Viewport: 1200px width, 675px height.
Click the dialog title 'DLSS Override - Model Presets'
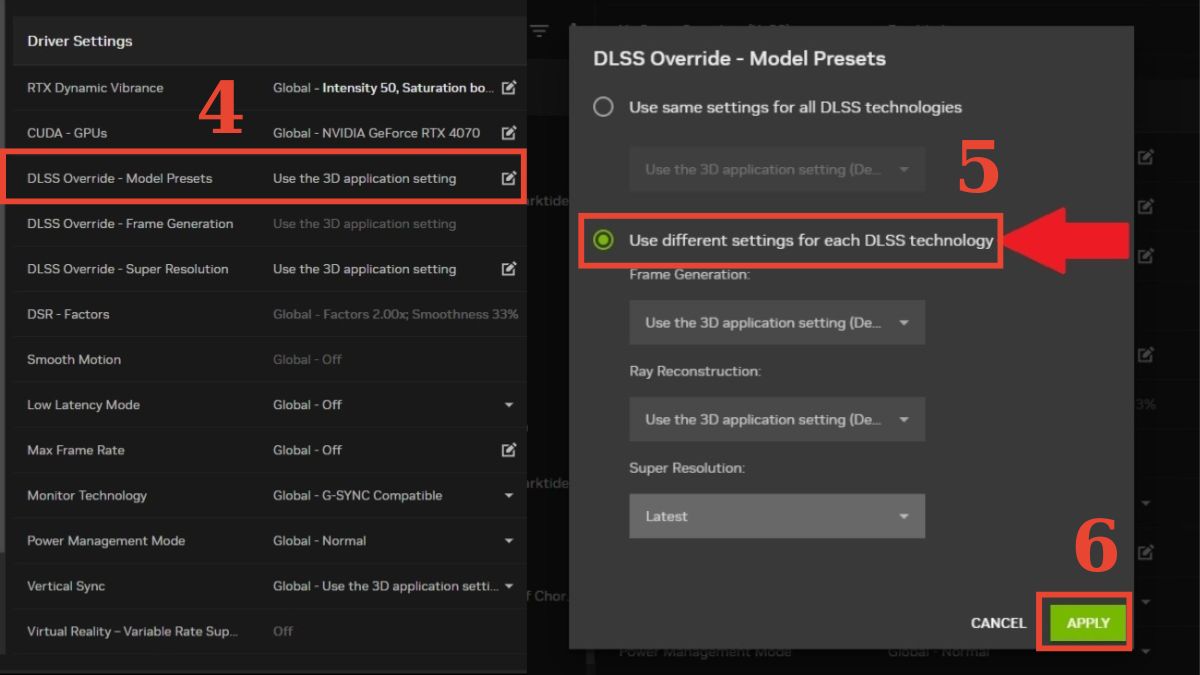pyautogui.click(x=740, y=58)
